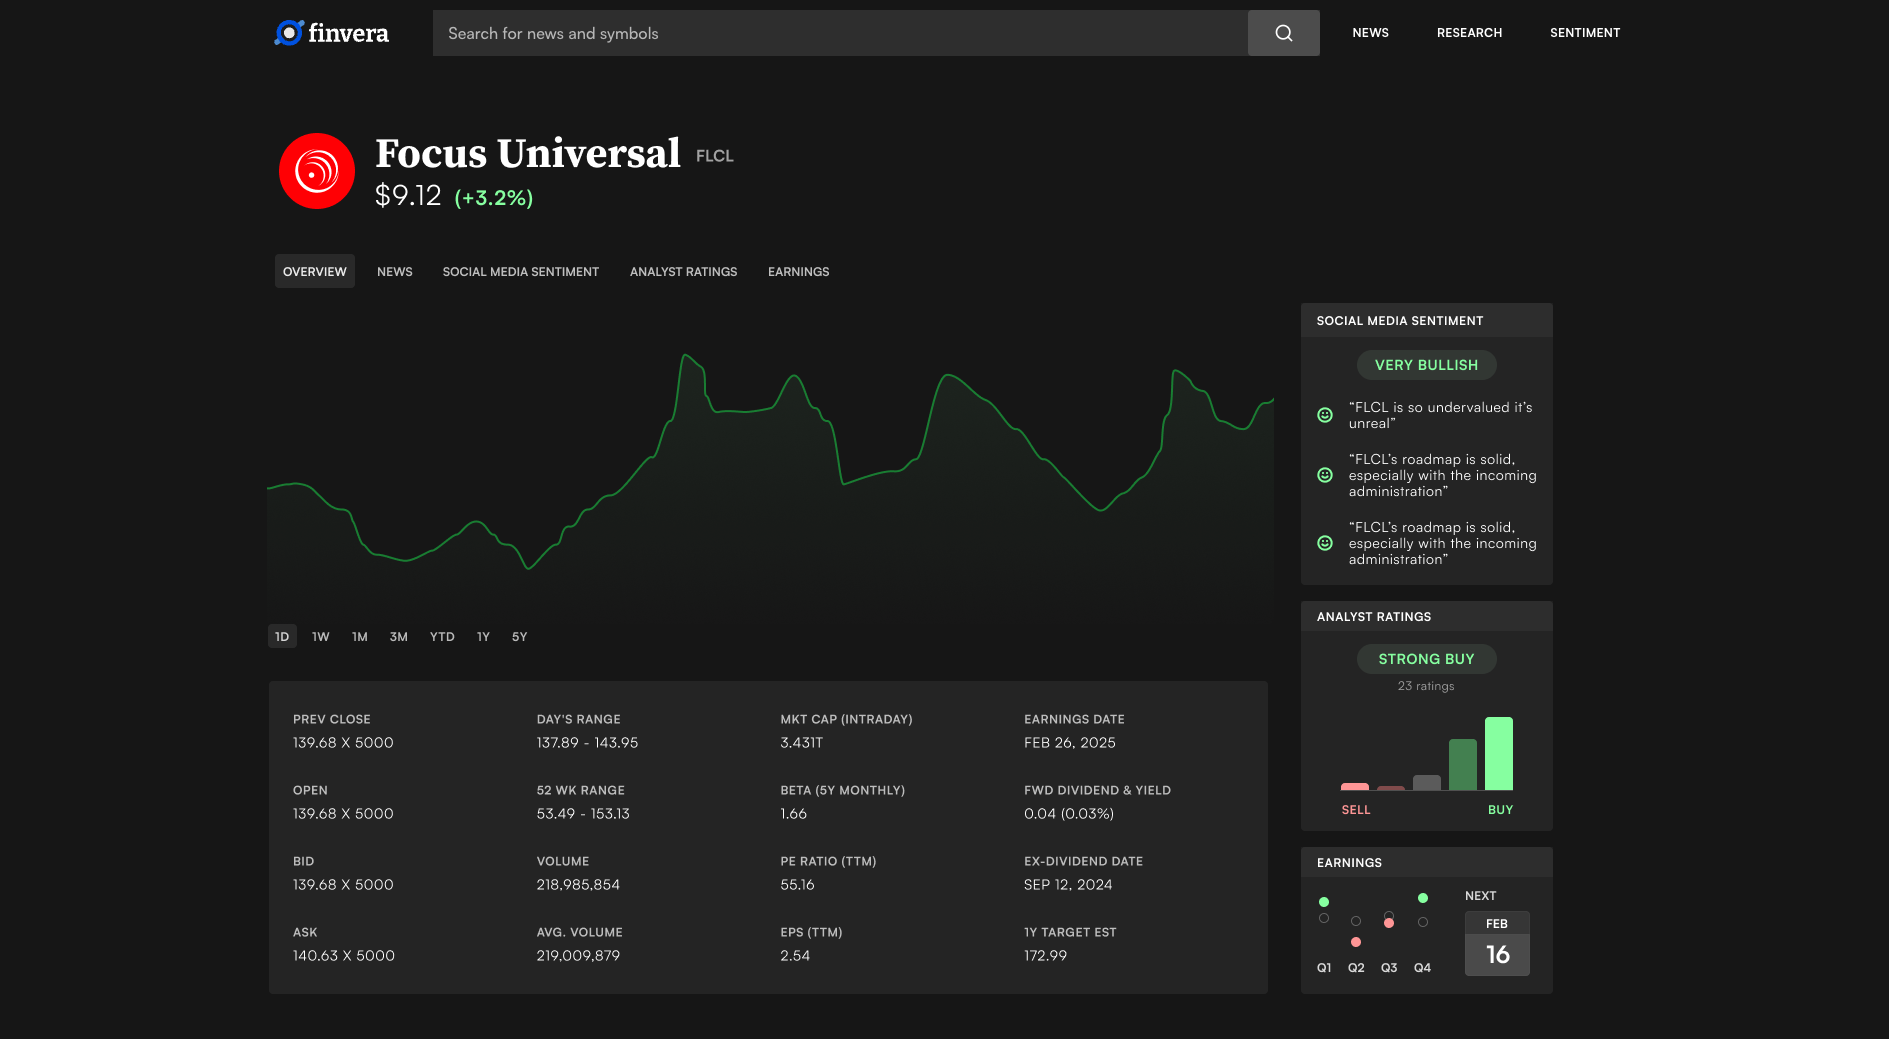Click the red Focus Universal company logo
Screen dimensions: 1889x1039
pos(317,171)
